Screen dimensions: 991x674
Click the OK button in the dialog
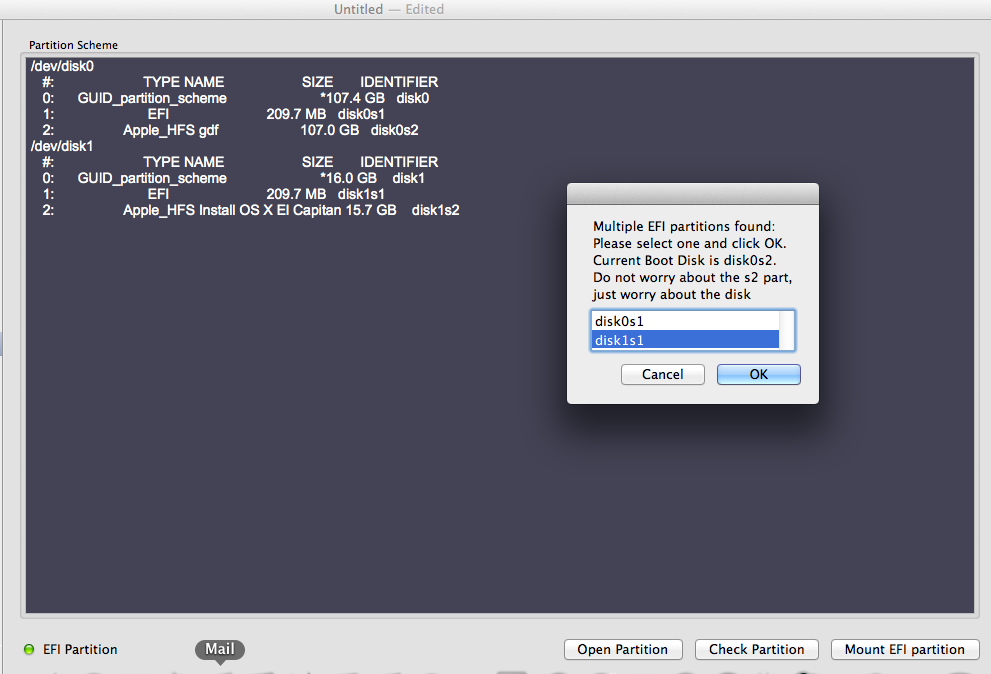pyautogui.click(x=758, y=374)
